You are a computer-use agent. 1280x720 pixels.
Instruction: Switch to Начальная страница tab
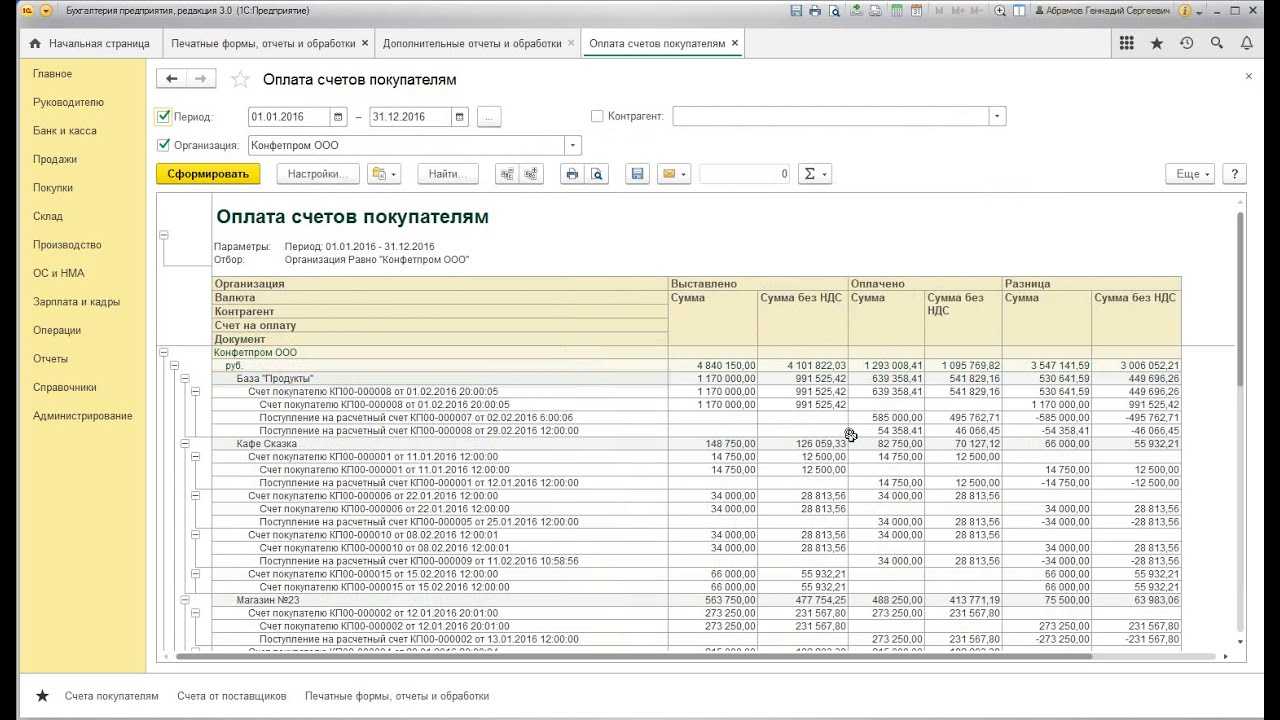pyautogui.click(x=90, y=44)
